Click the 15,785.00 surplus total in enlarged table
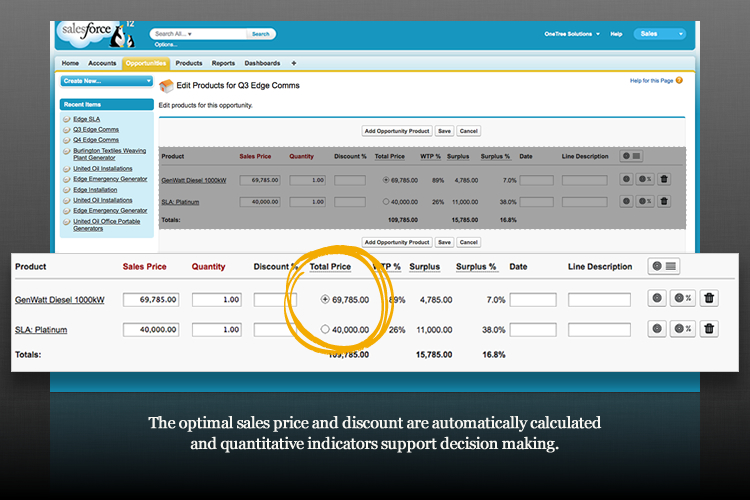This screenshot has height=500, width=750. tap(434, 355)
